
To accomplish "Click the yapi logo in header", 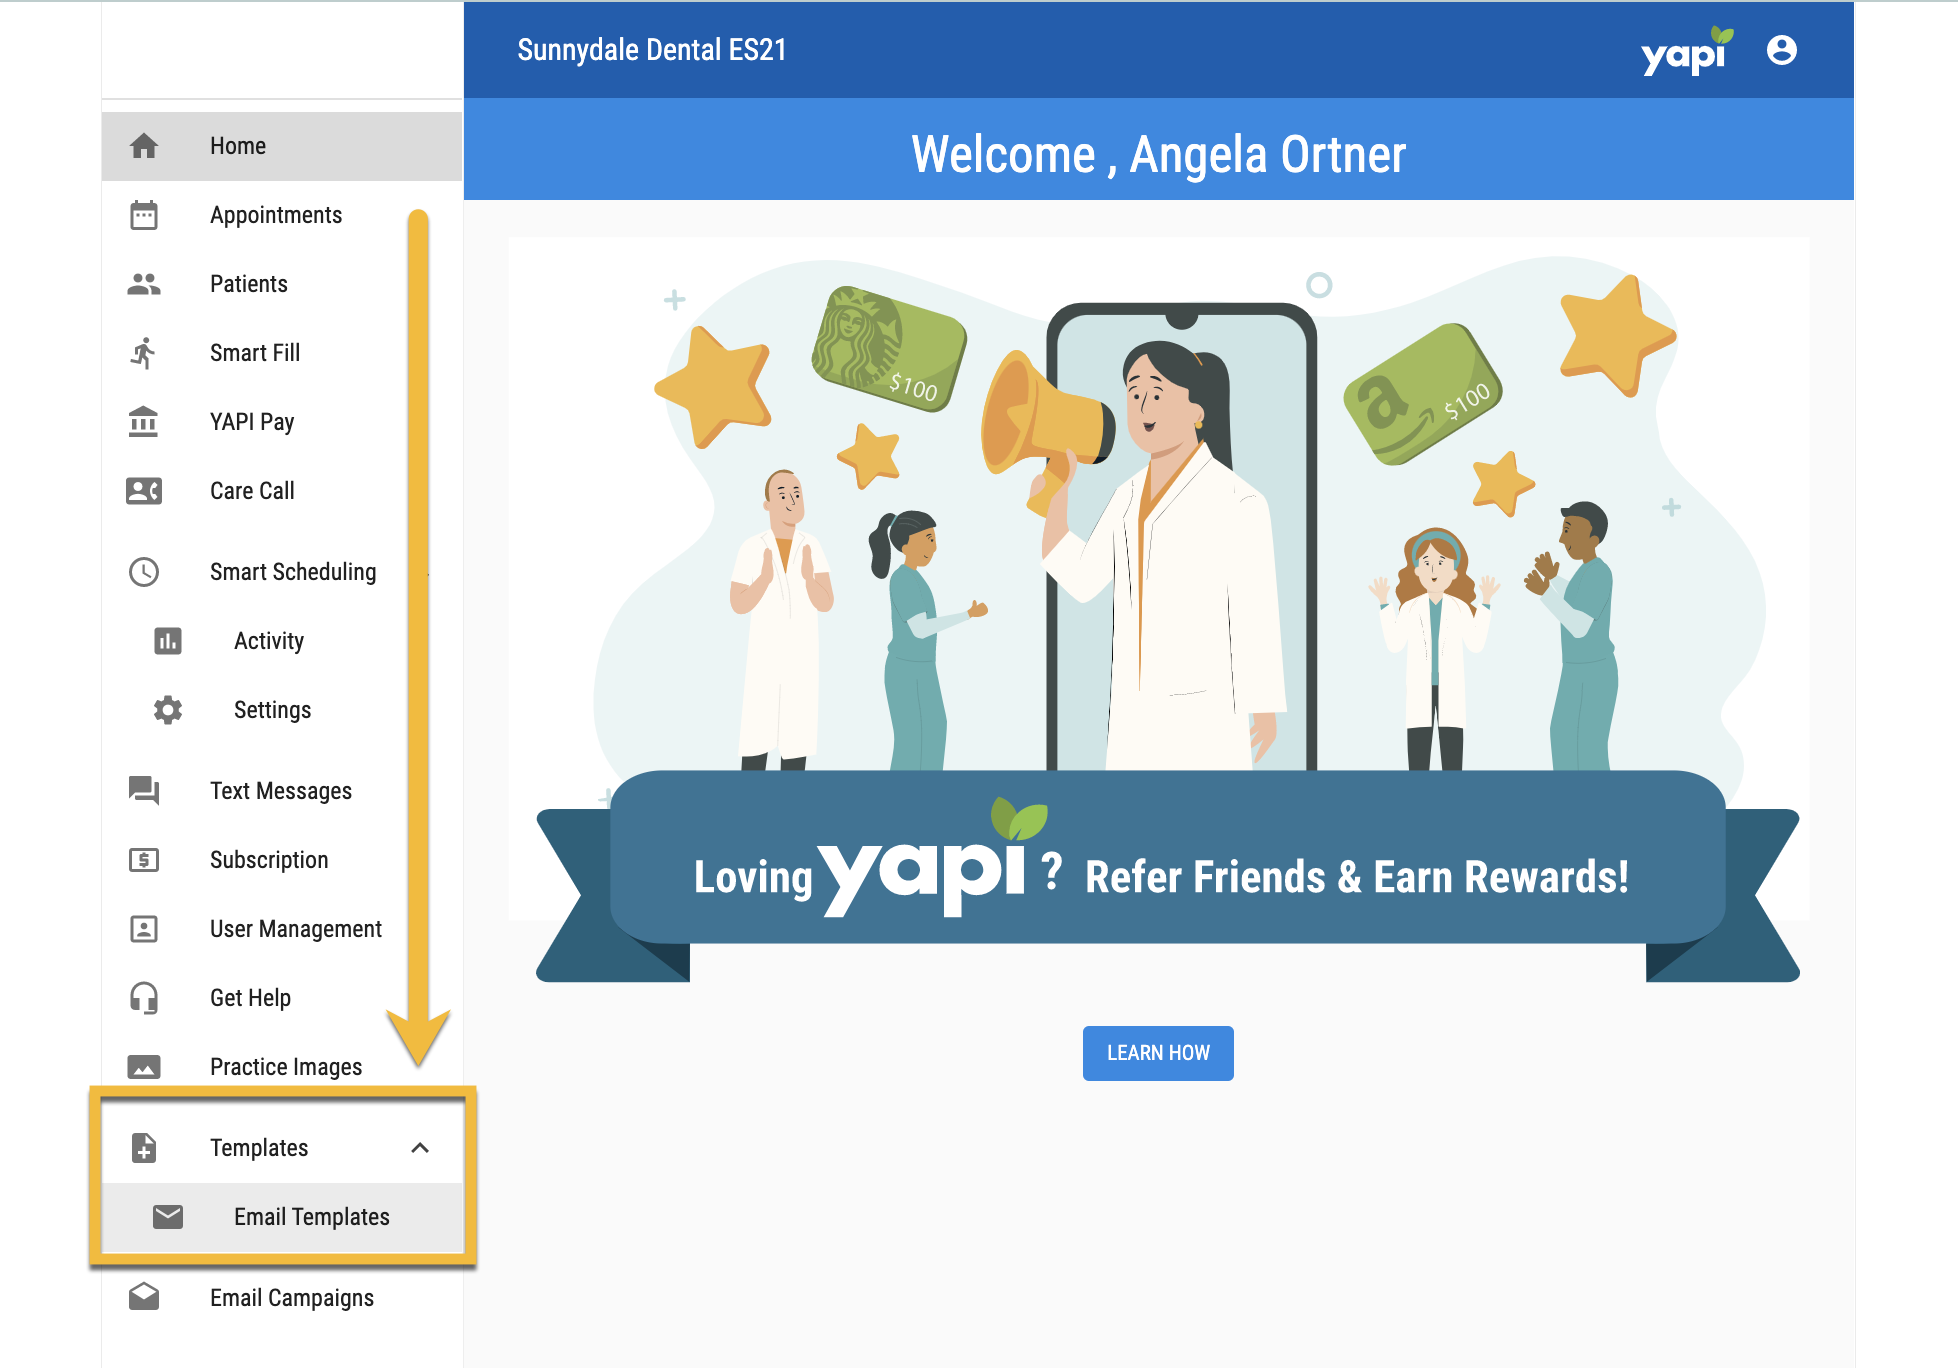I will point(1687,52).
